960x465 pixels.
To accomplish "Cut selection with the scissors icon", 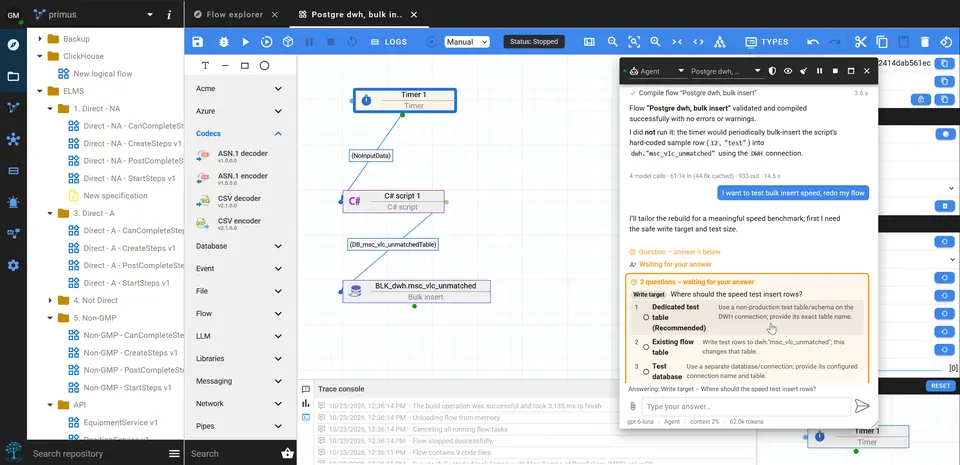I will (861, 42).
